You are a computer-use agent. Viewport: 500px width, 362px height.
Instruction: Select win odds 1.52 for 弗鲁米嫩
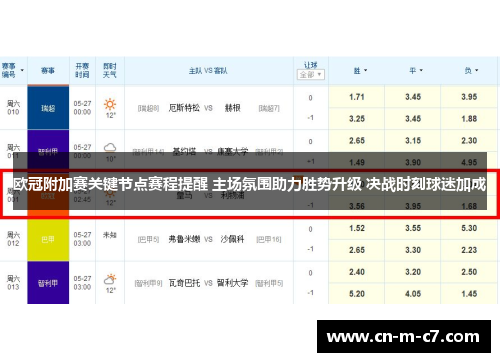357,228
